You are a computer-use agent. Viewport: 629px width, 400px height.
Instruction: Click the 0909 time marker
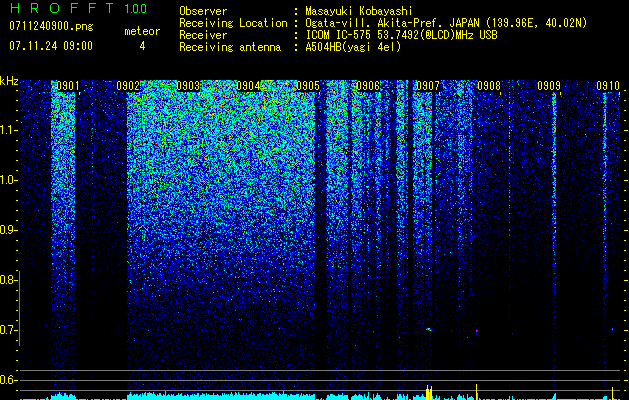549,86
